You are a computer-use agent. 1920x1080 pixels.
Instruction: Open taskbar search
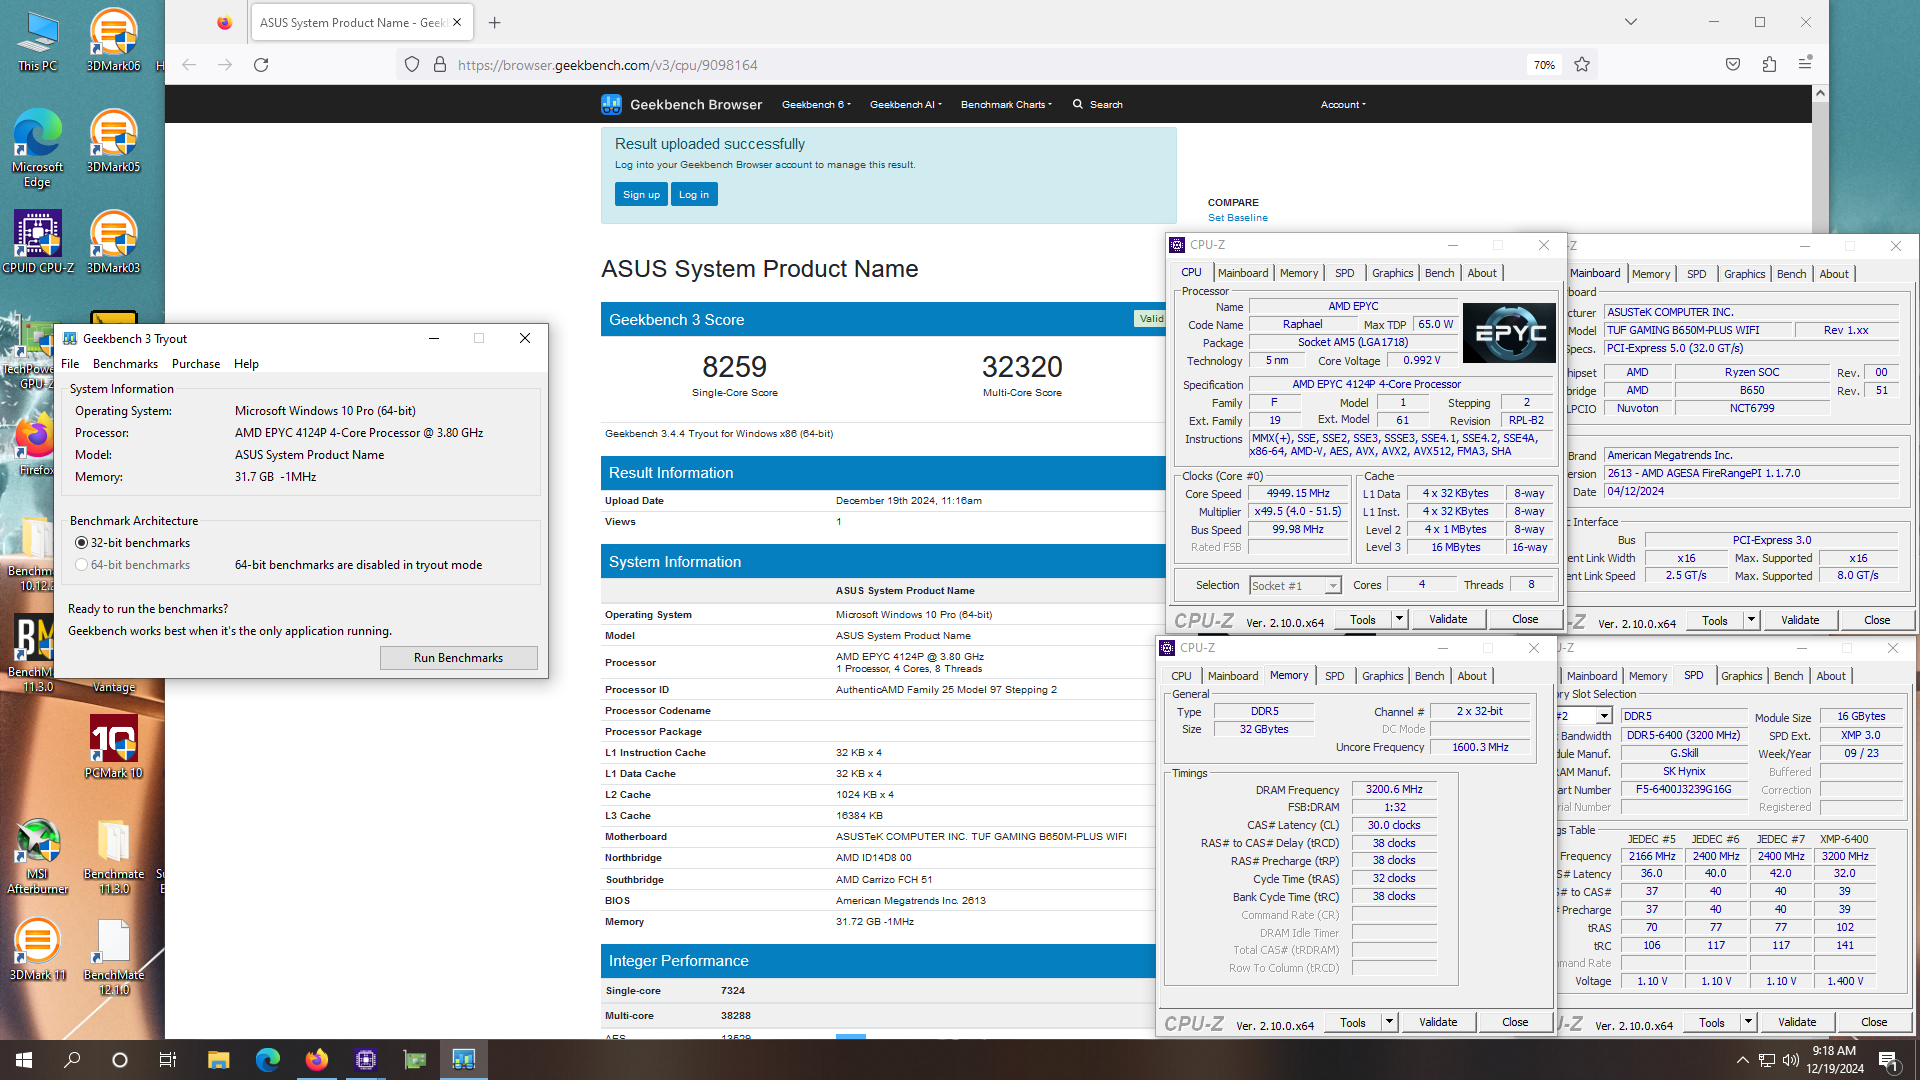pos(72,1060)
